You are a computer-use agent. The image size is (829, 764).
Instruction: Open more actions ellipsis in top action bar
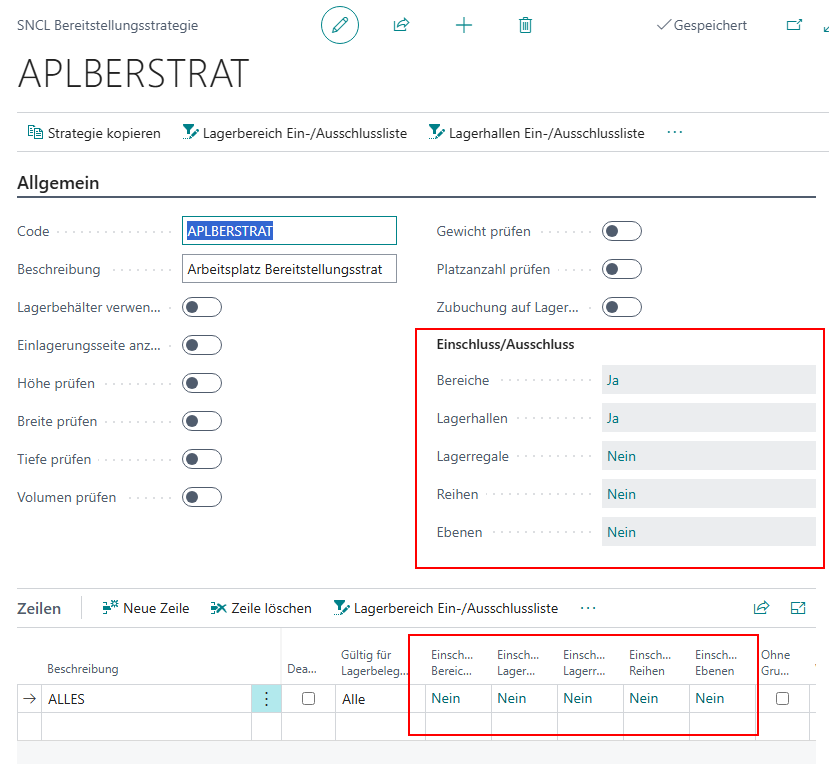coord(674,133)
